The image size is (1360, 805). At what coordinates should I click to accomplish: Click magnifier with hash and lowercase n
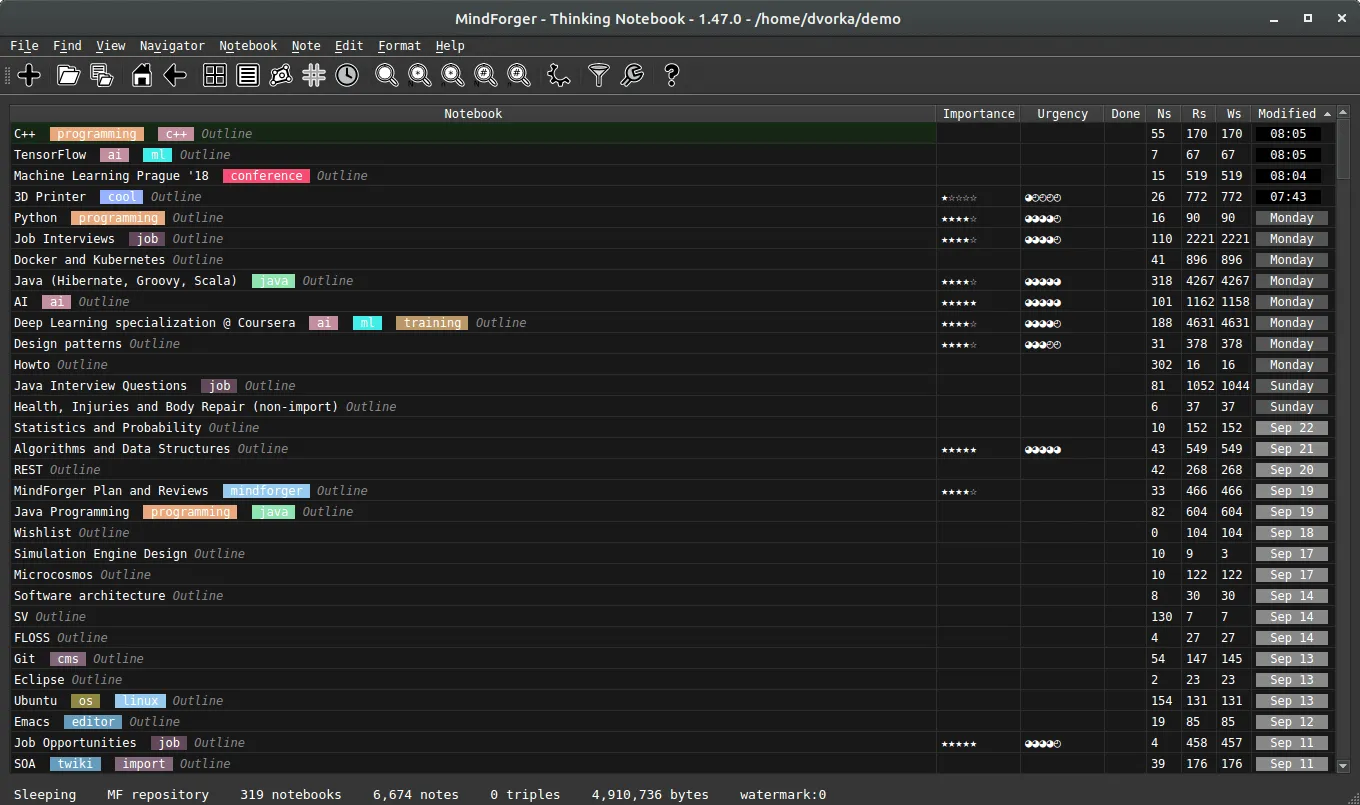coord(518,74)
